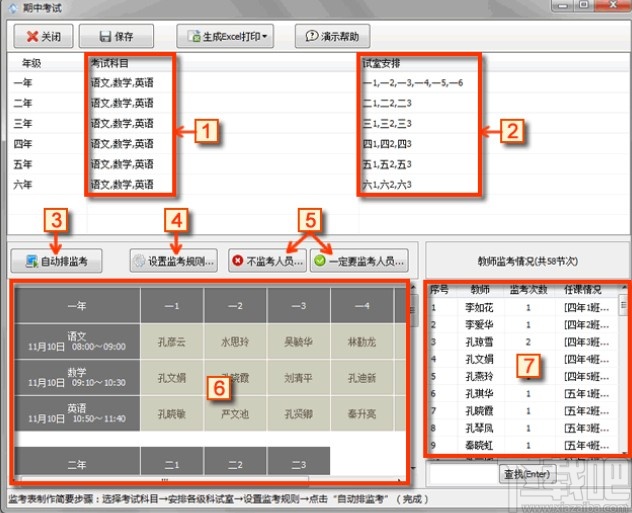Click the search input field beside 查找
The height and width of the screenshot is (513, 632).
coord(463,474)
